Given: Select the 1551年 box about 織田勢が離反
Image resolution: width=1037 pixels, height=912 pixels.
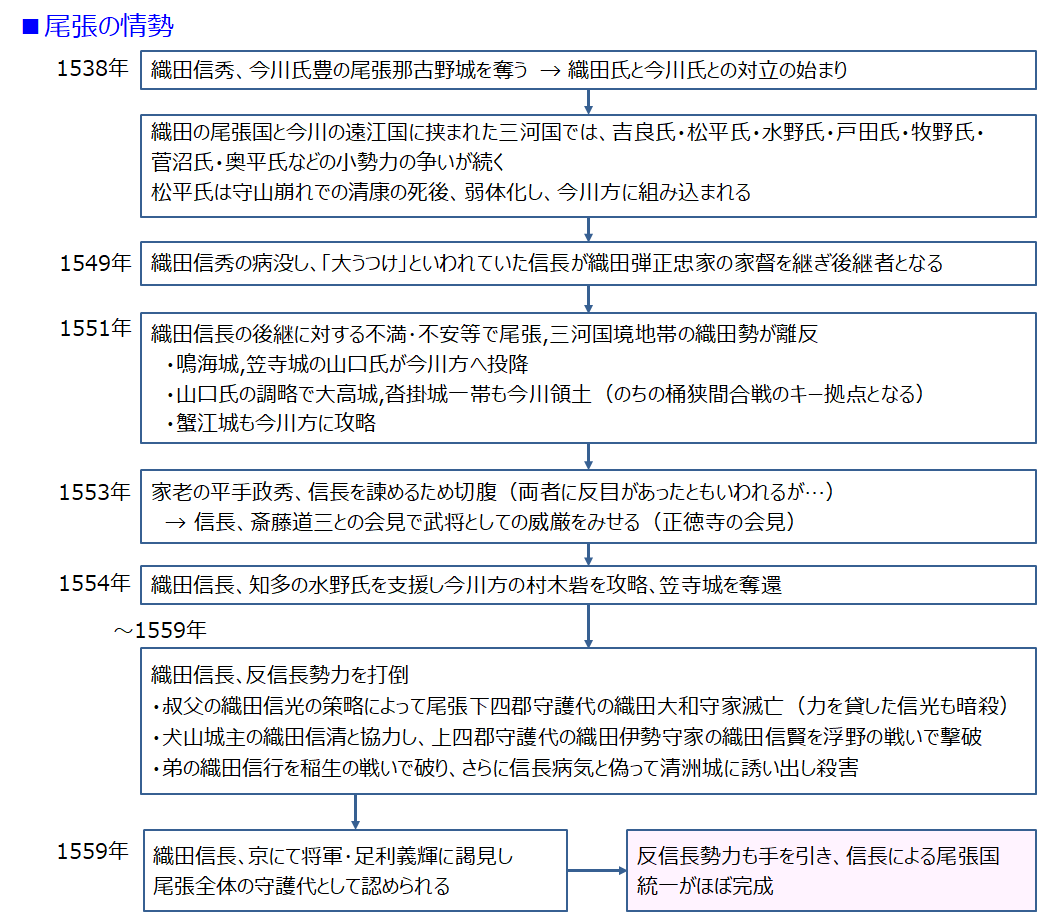Looking at the screenshot, I should tap(587, 378).
